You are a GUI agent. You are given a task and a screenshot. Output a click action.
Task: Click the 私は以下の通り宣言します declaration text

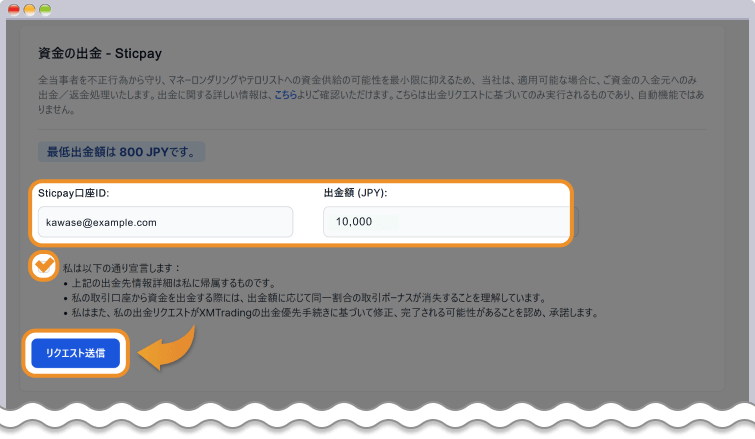[x=121, y=268]
